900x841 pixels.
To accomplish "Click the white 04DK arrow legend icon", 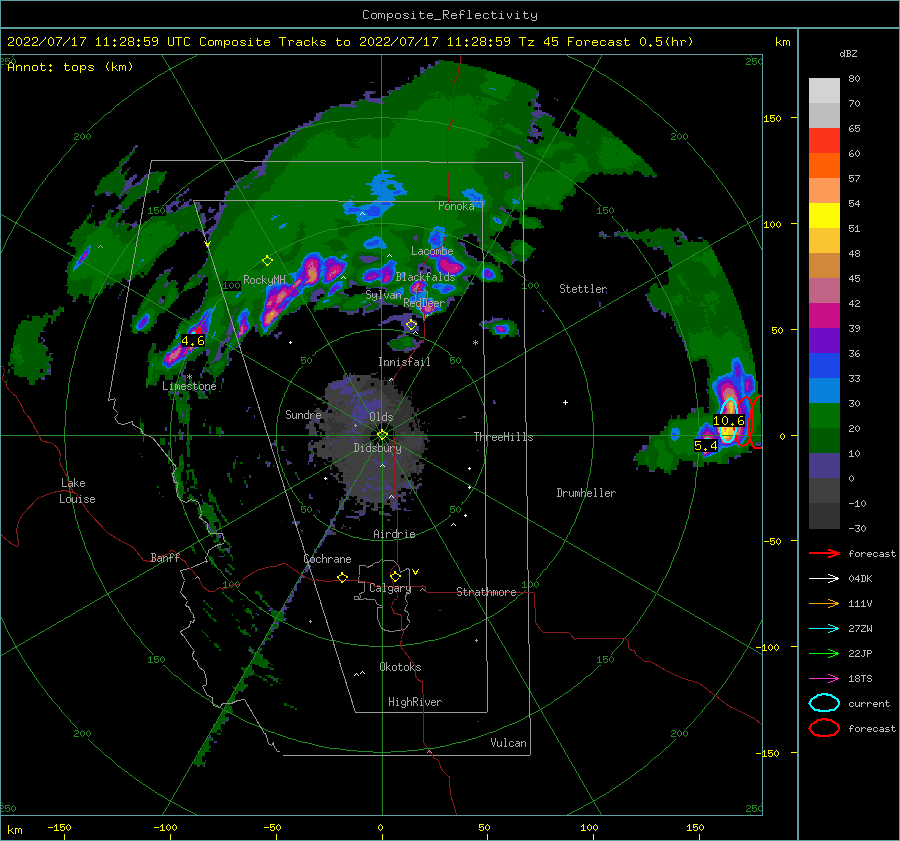I will click(824, 579).
